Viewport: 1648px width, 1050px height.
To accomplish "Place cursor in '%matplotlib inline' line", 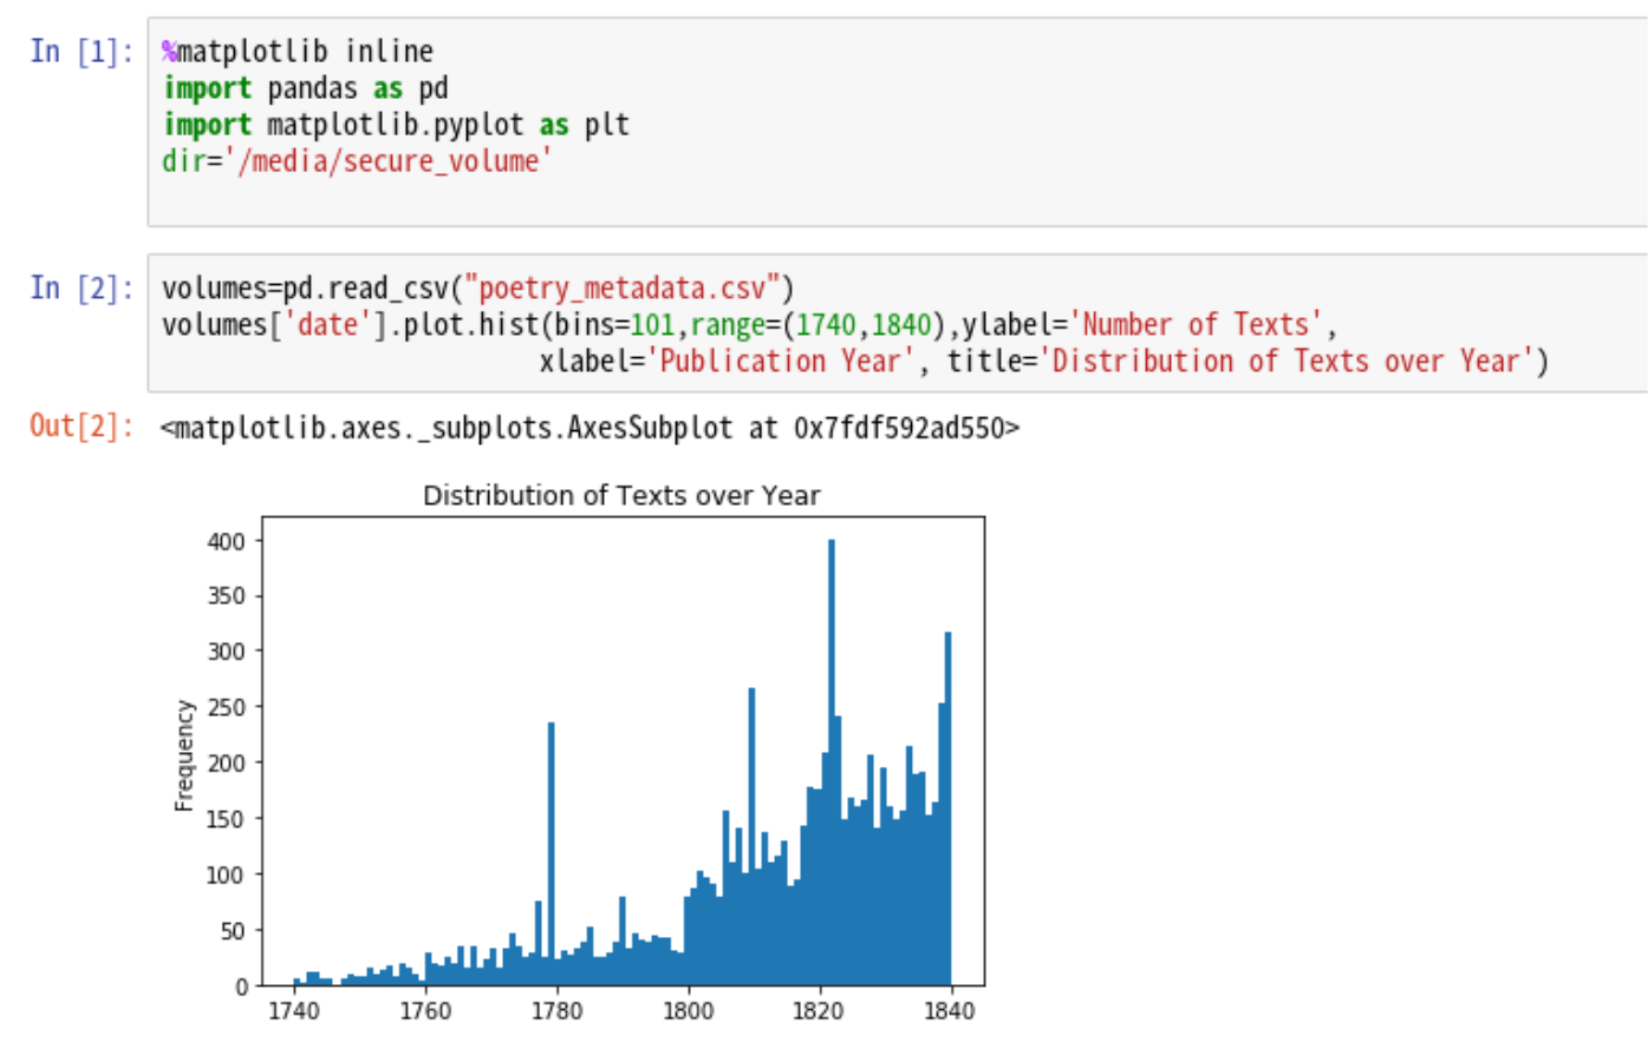I will pos(298,52).
